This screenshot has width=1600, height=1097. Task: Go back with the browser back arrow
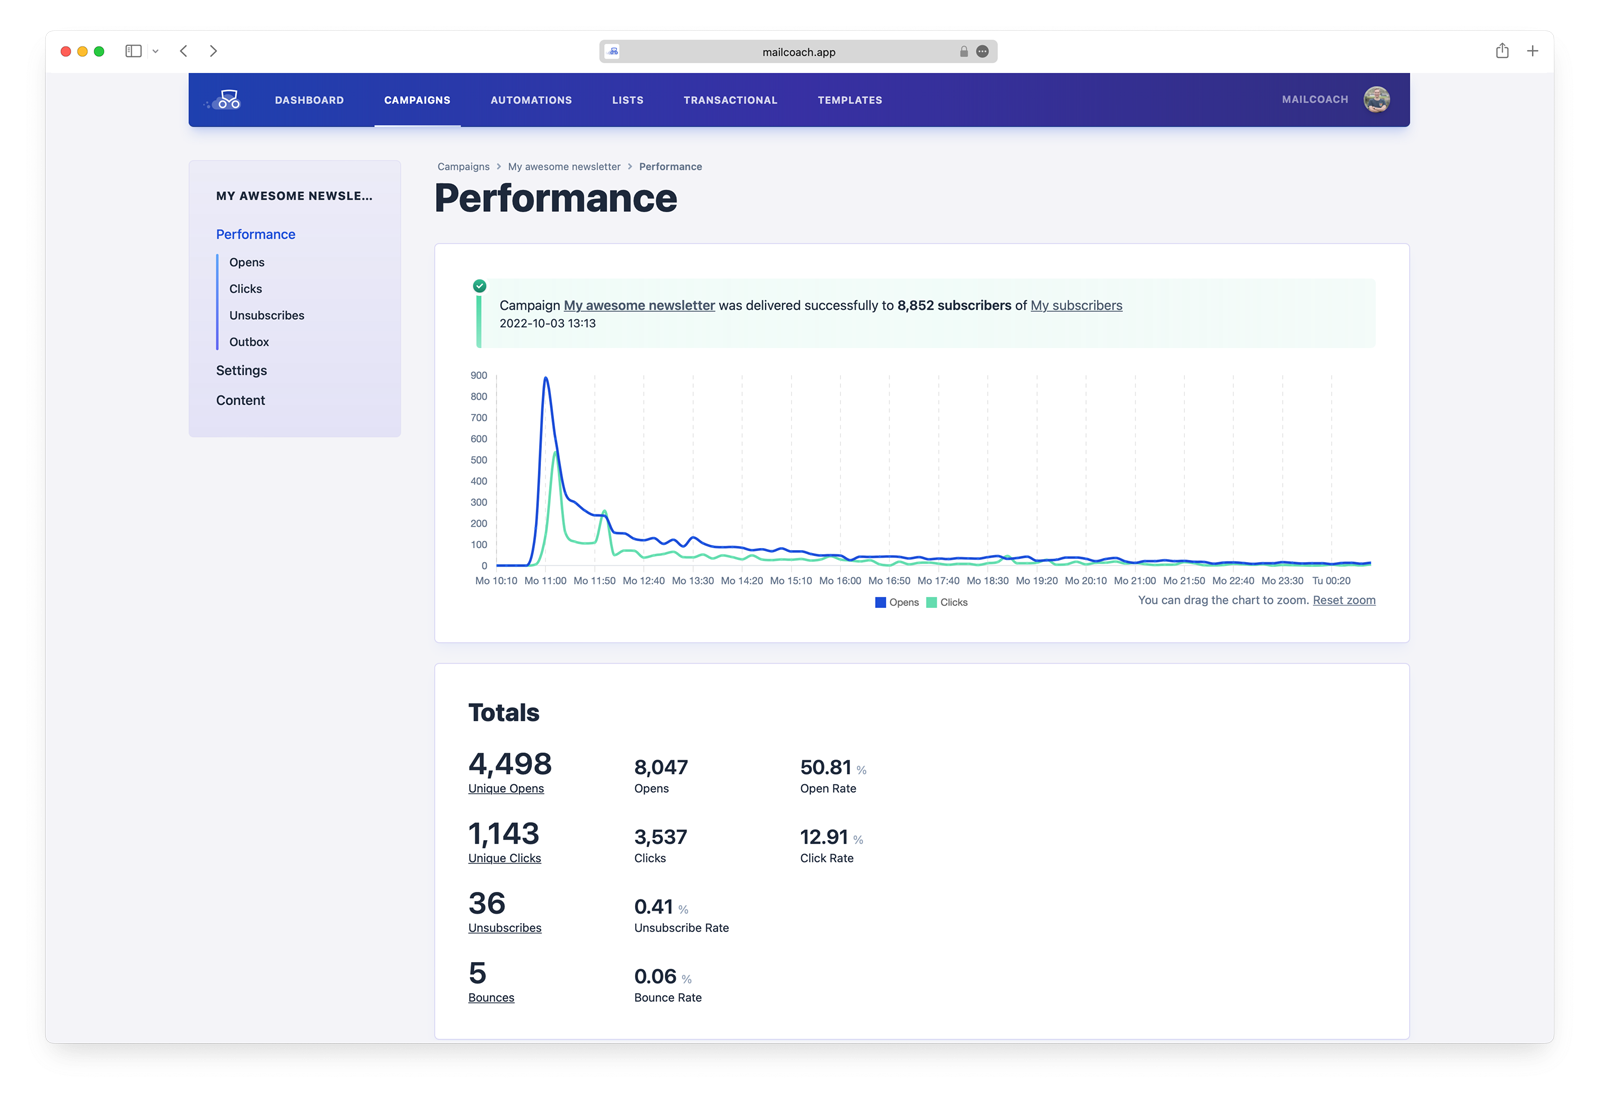coord(184,51)
